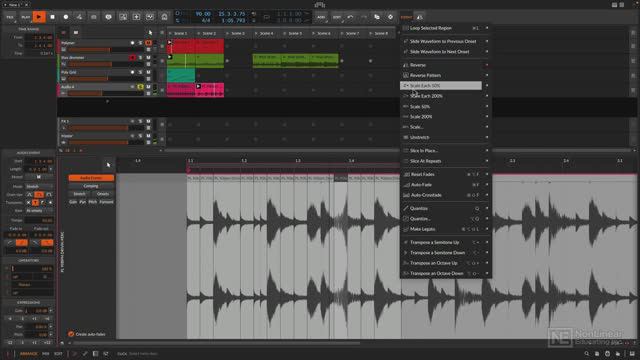Toggle mute on the Poly Grid track
The width and height of the screenshot is (640, 360).
click(148, 72)
